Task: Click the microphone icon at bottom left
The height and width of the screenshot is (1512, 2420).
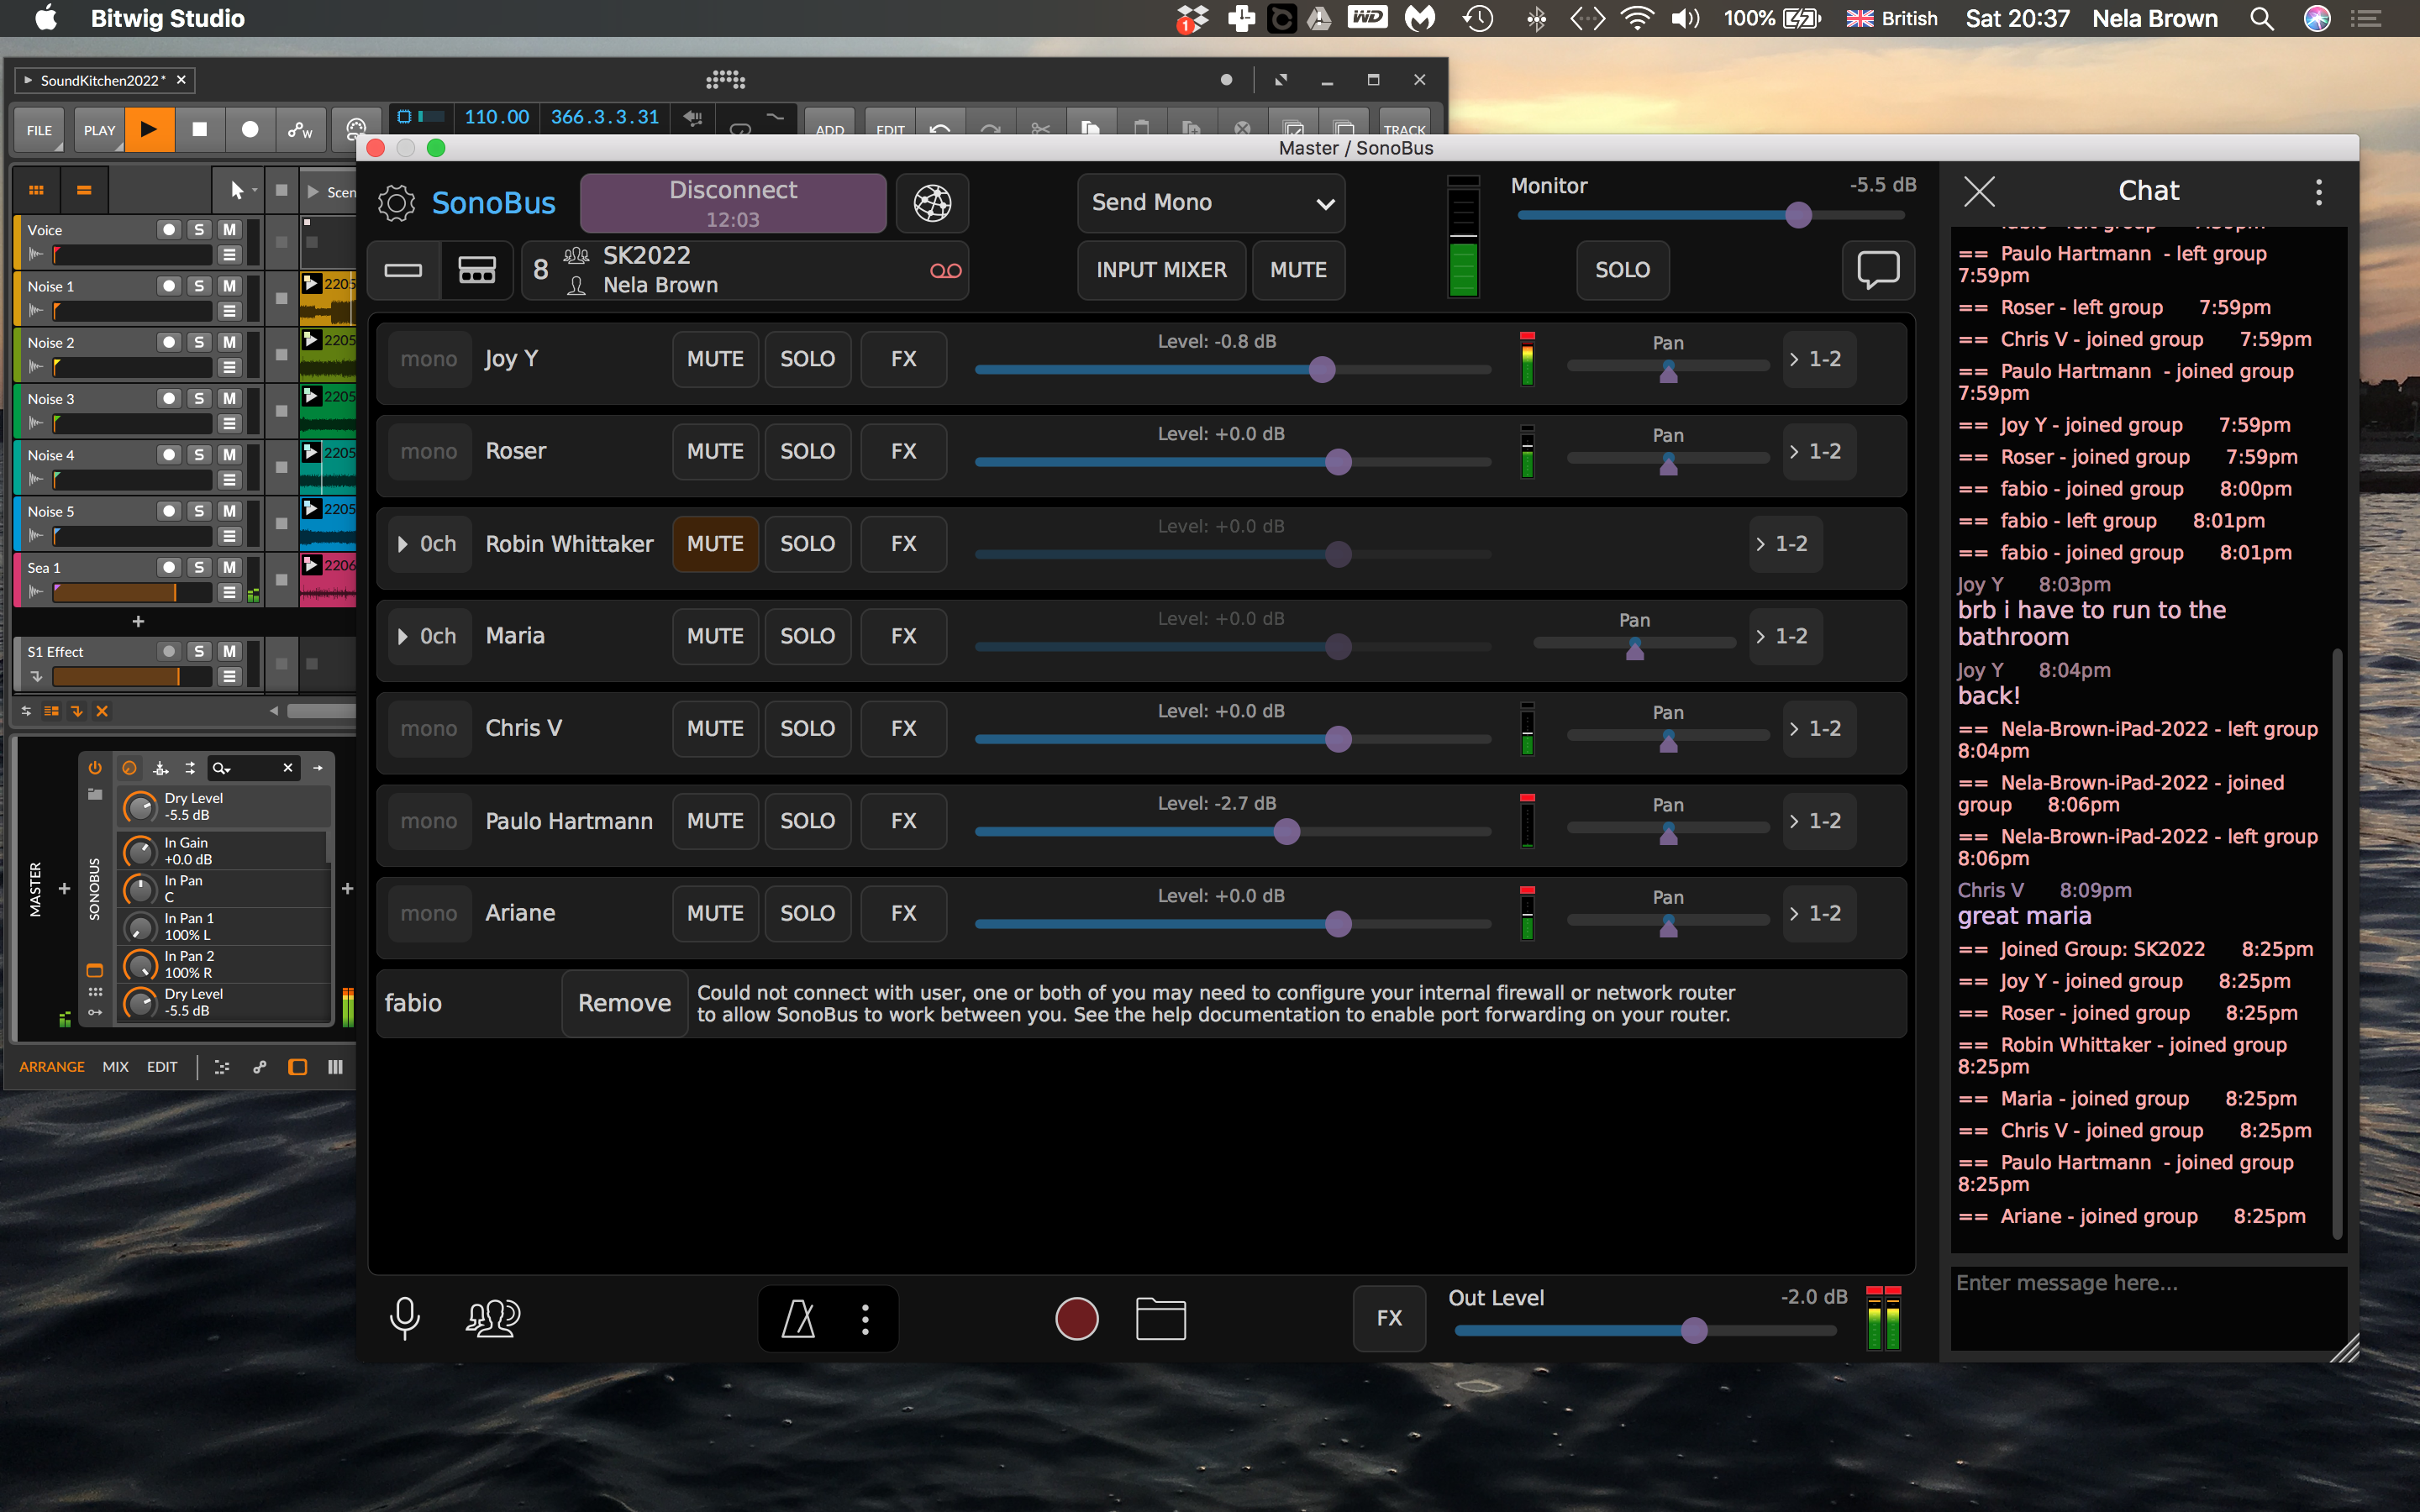Action: pyautogui.click(x=404, y=1319)
